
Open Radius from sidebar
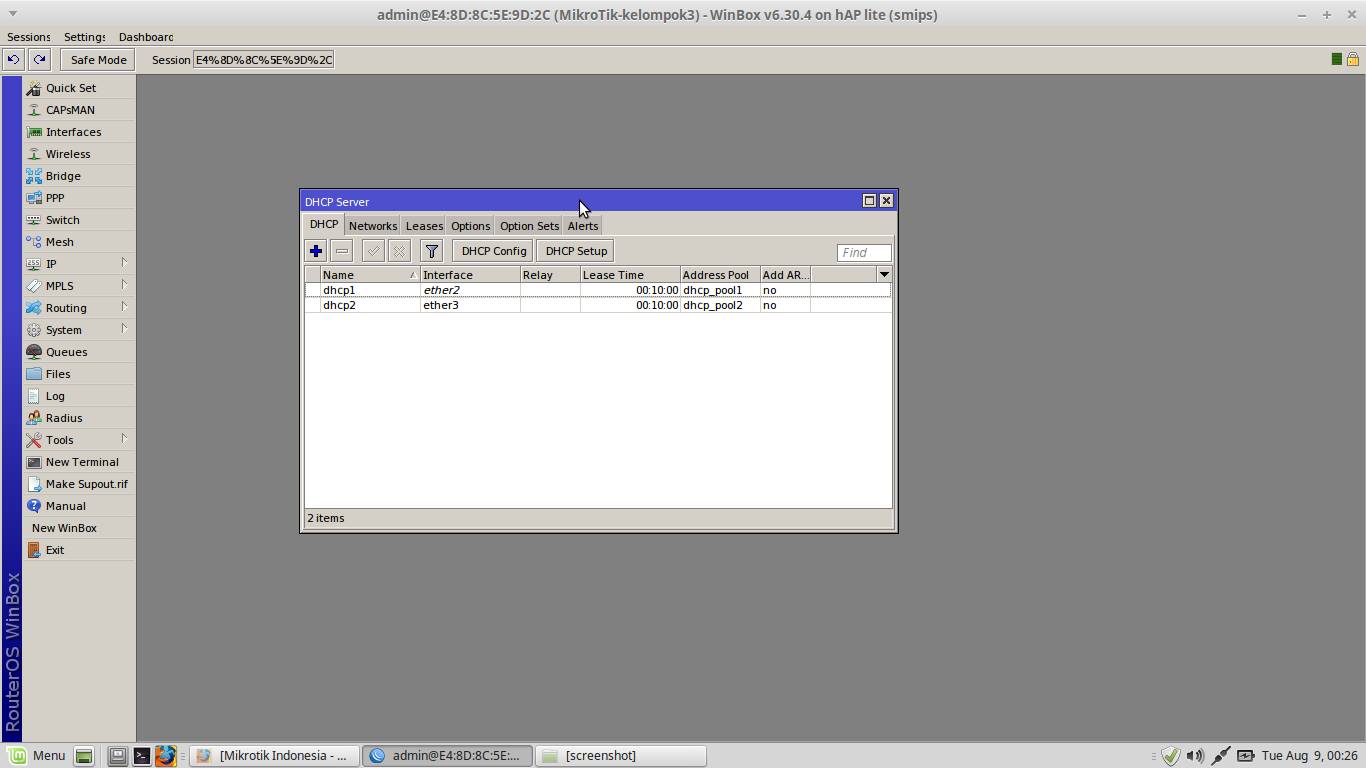point(79,418)
